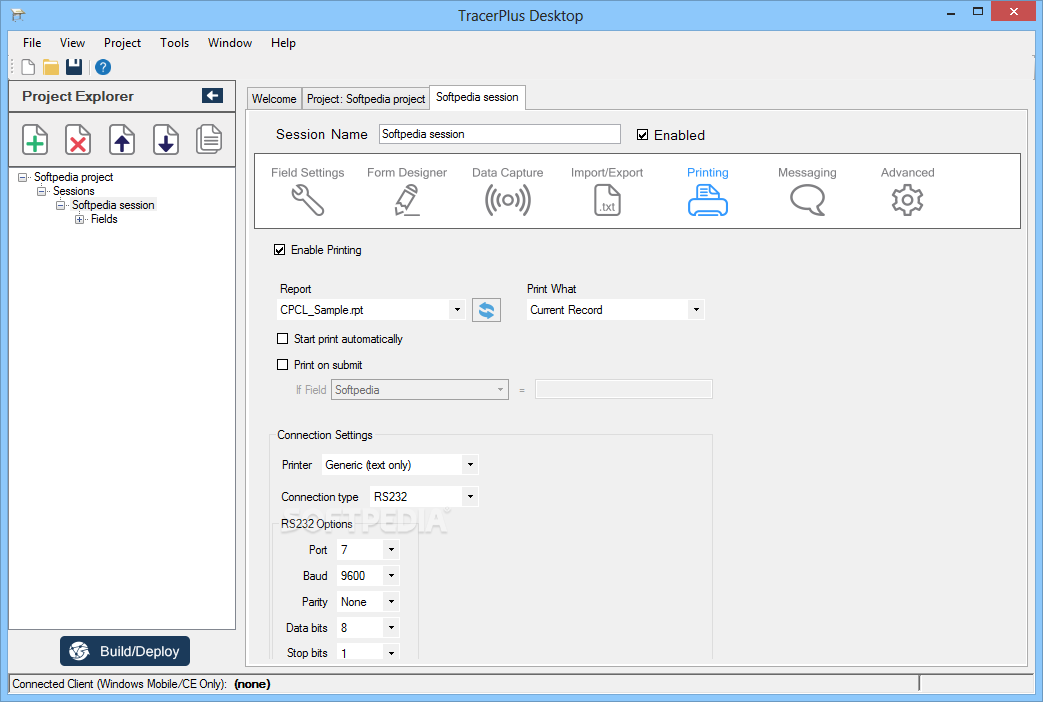1043x702 pixels.
Task: Open Advanced gear icon
Action: tap(907, 200)
